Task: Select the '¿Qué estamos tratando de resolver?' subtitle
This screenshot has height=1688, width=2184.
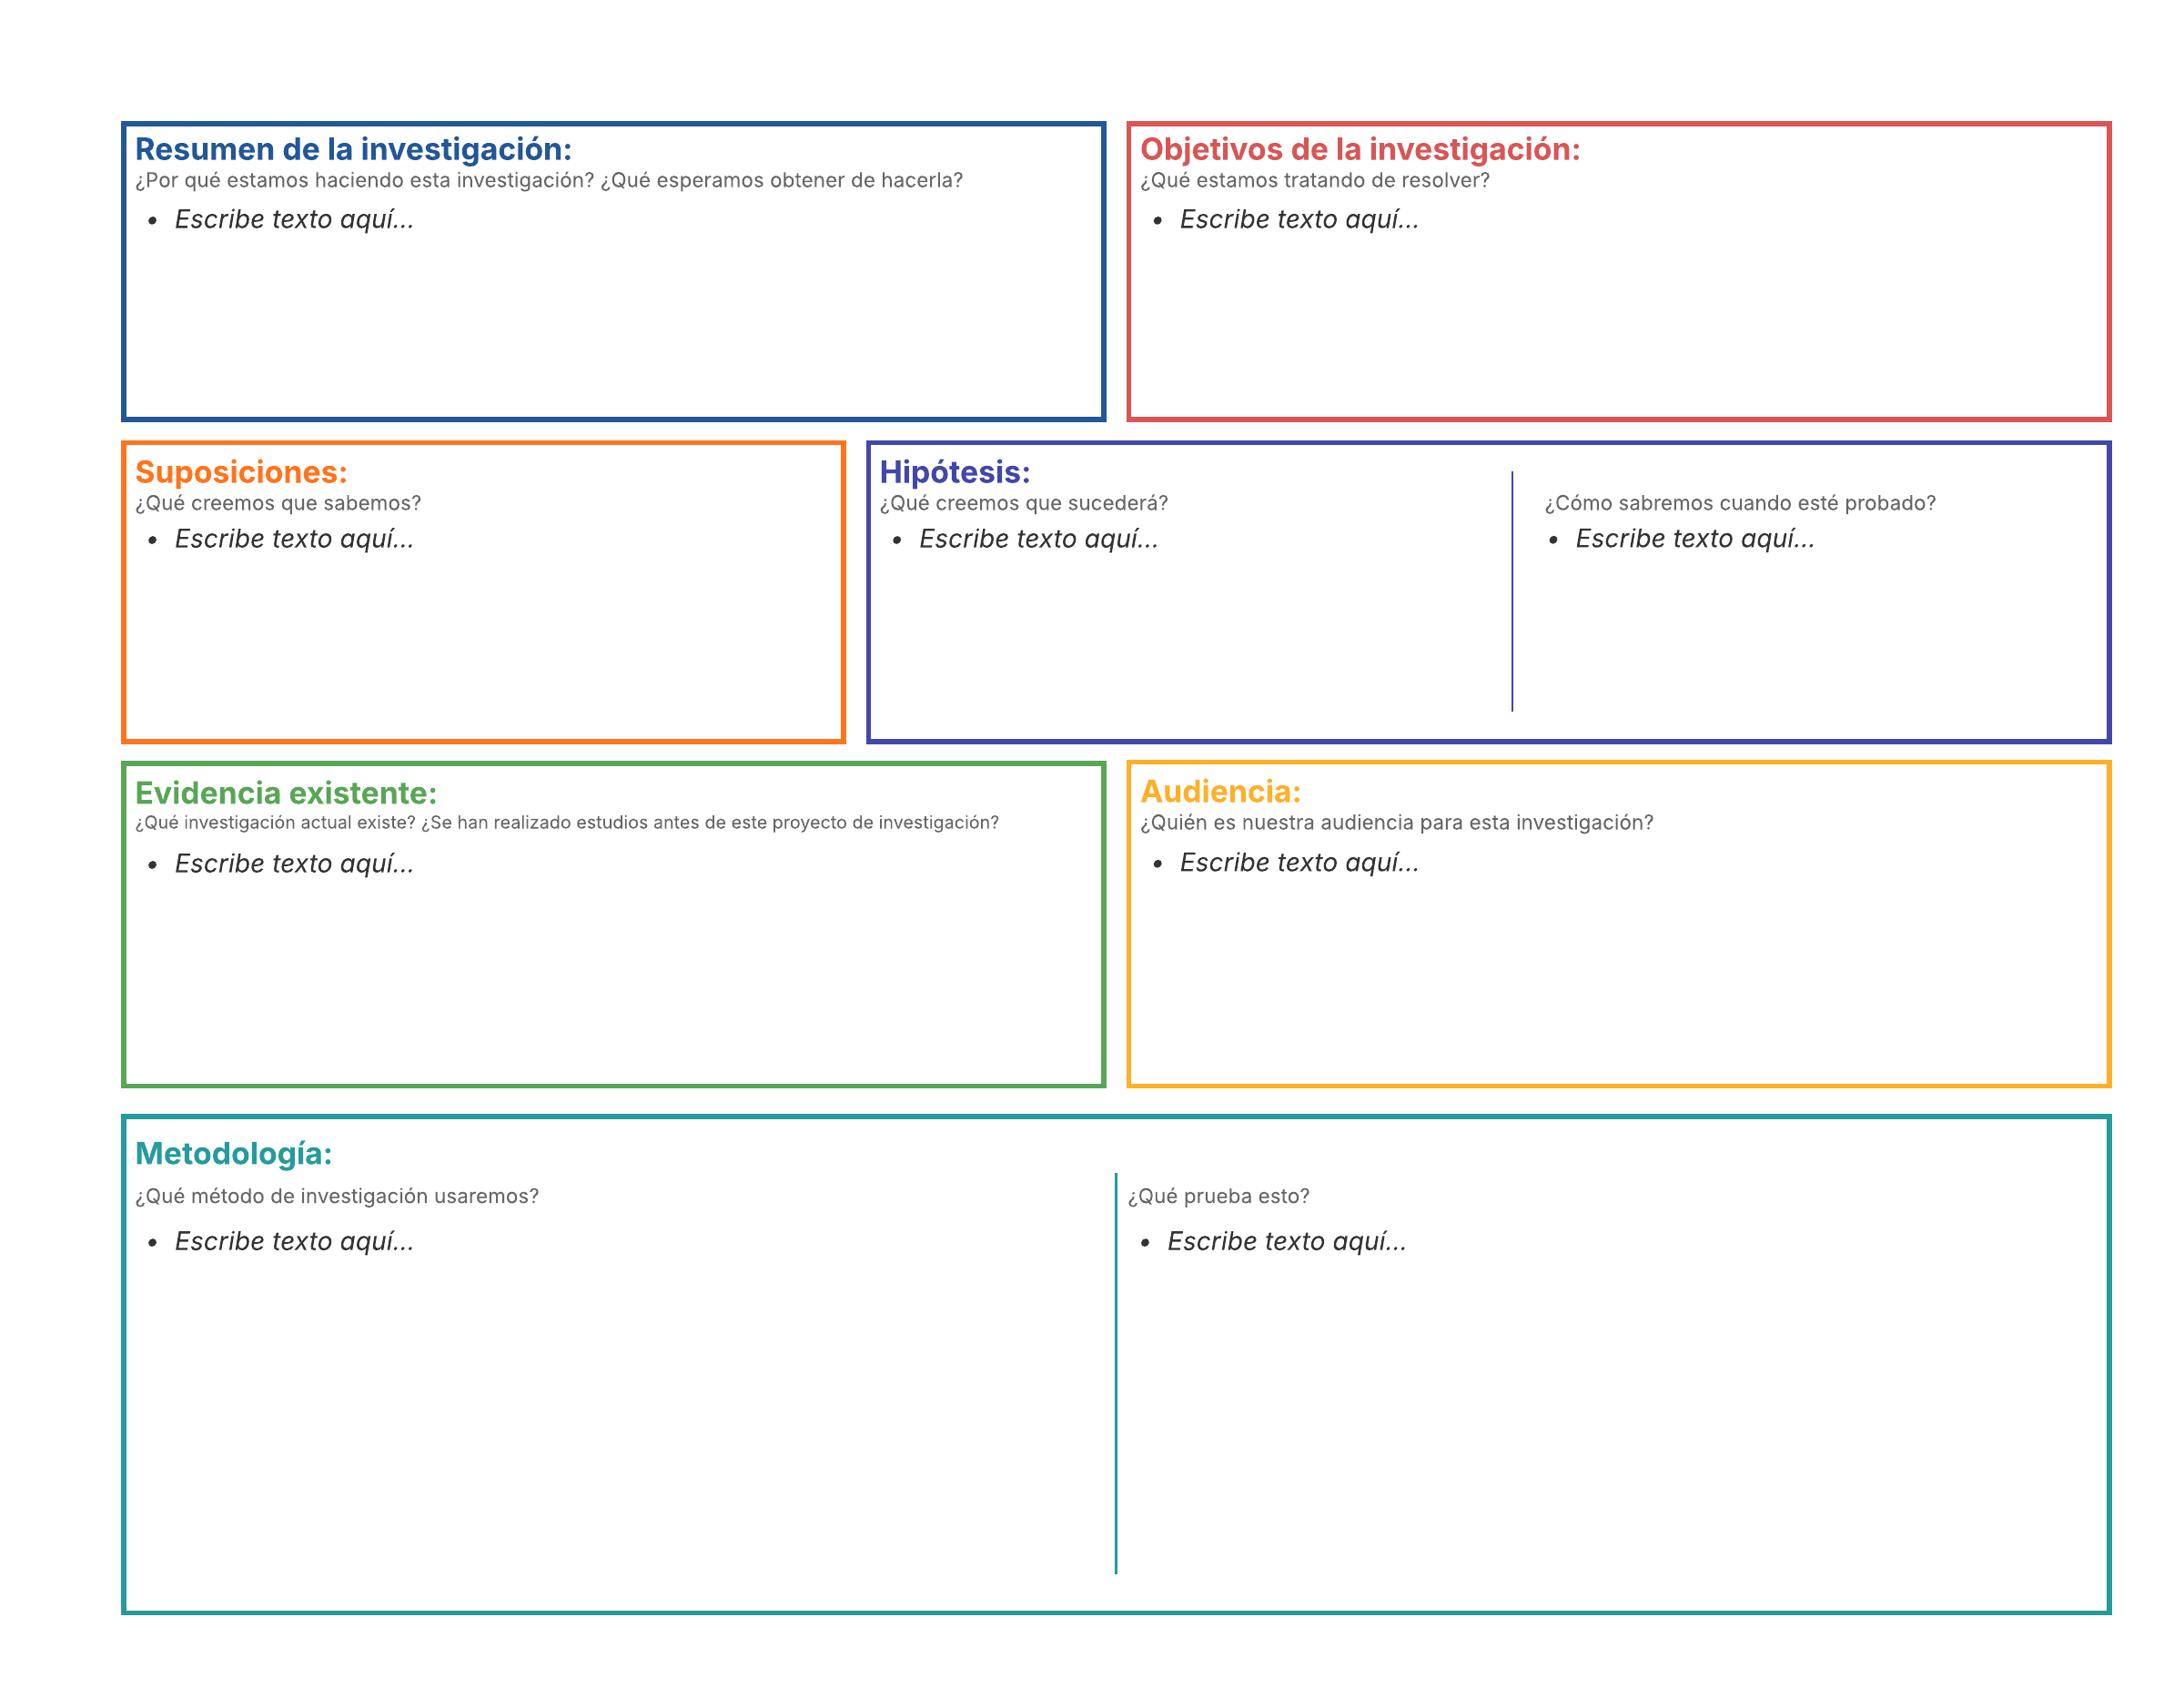Action: pyautogui.click(x=1314, y=180)
